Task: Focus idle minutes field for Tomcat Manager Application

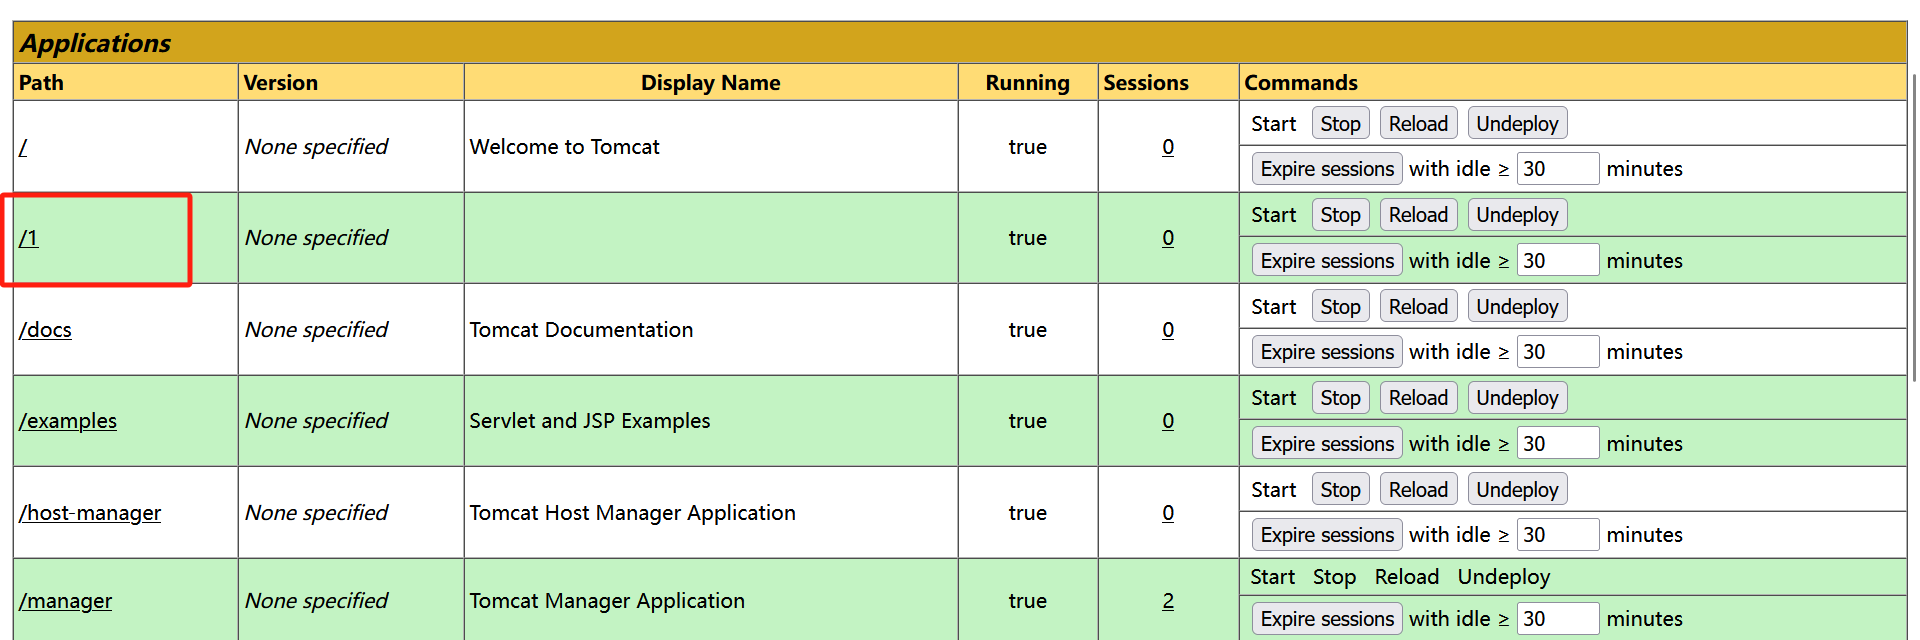Action: (1558, 619)
